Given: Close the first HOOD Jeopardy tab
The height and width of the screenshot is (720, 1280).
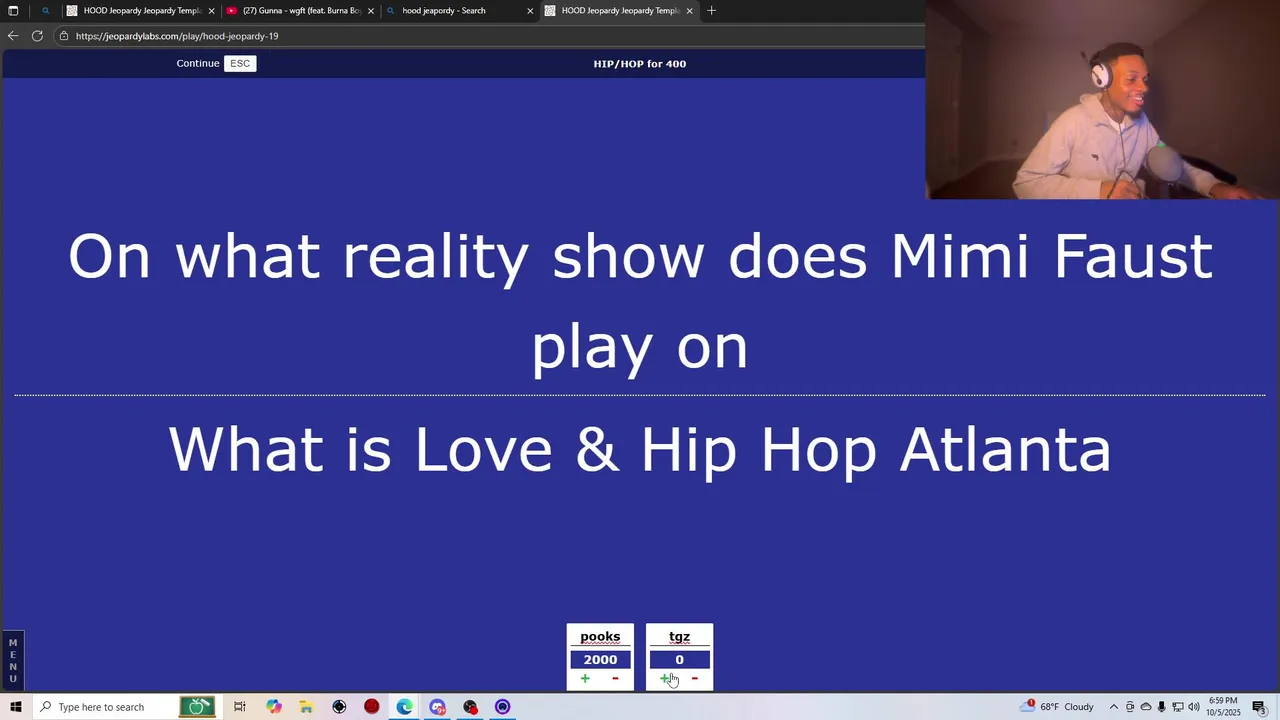Looking at the screenshot, I should (211, 11).
